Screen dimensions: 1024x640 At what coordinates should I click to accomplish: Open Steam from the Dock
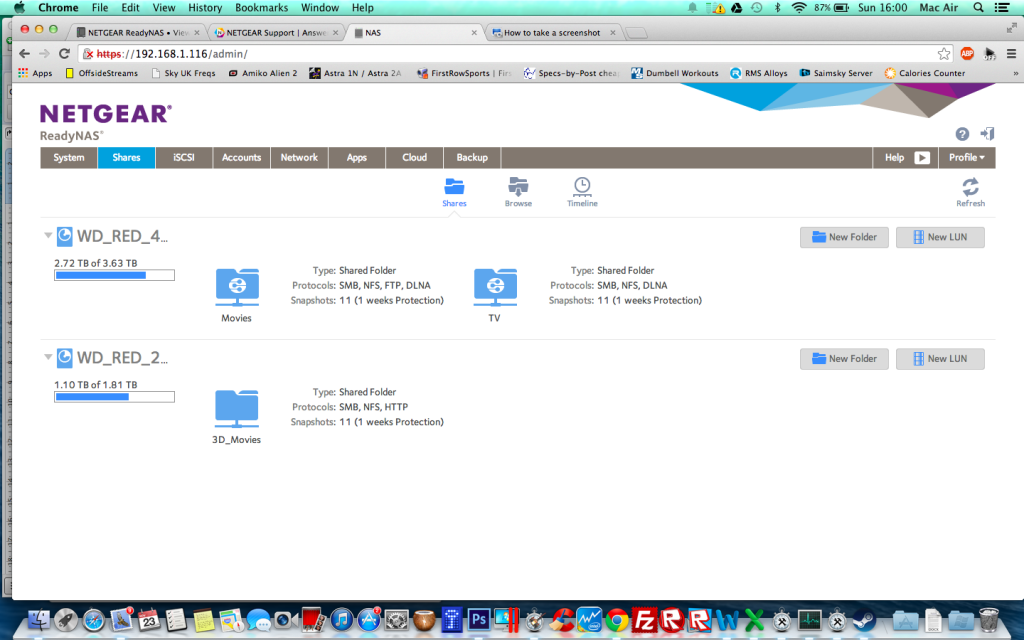(x=865, y=619)
